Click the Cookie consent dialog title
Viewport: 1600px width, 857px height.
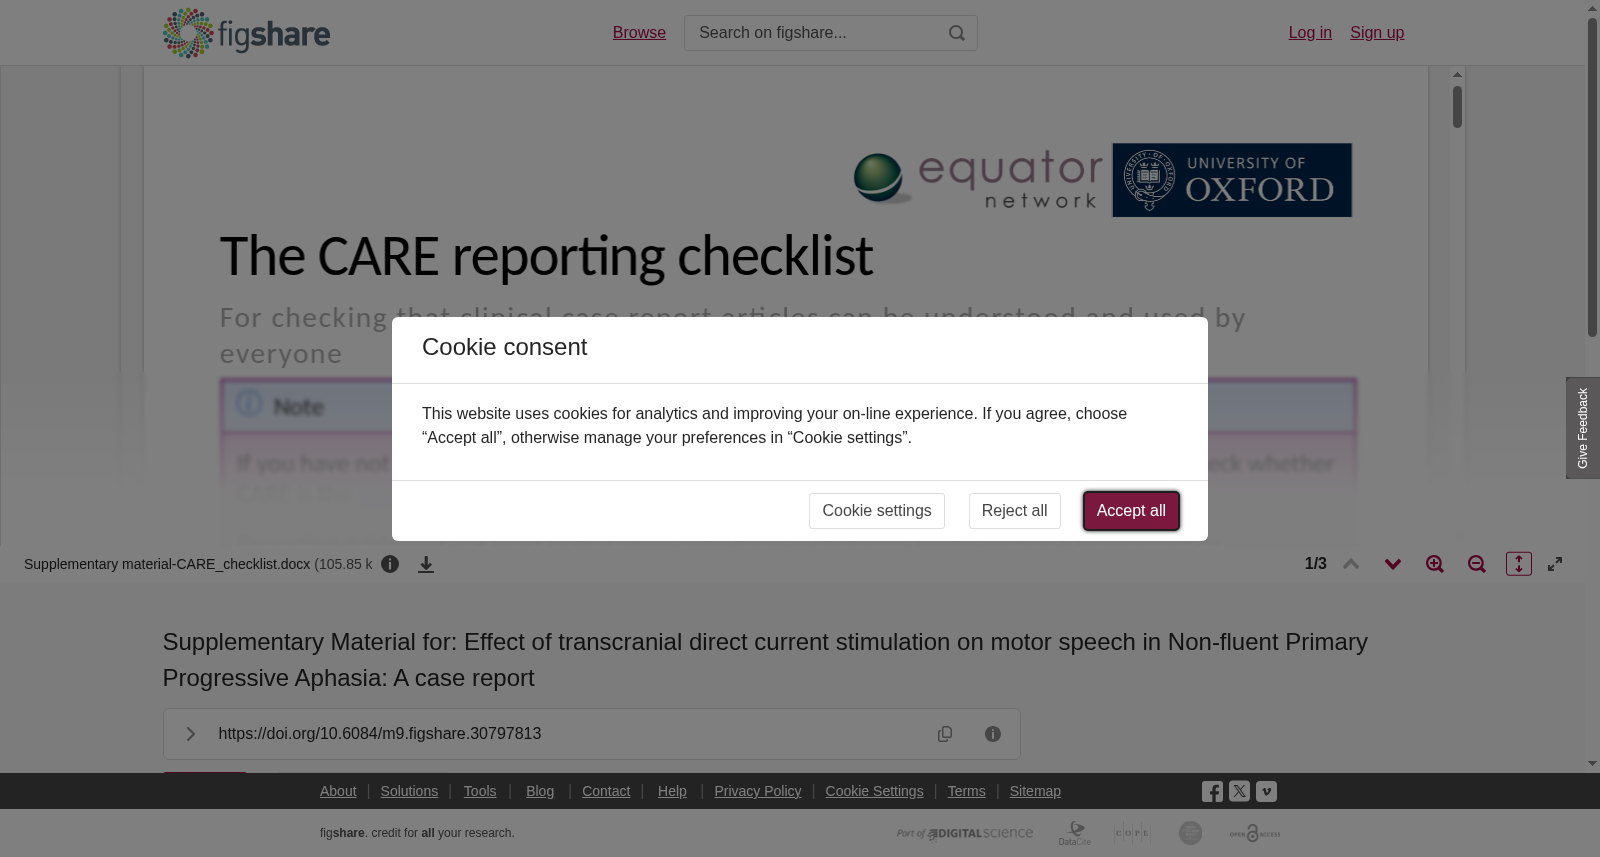[504, 347]
